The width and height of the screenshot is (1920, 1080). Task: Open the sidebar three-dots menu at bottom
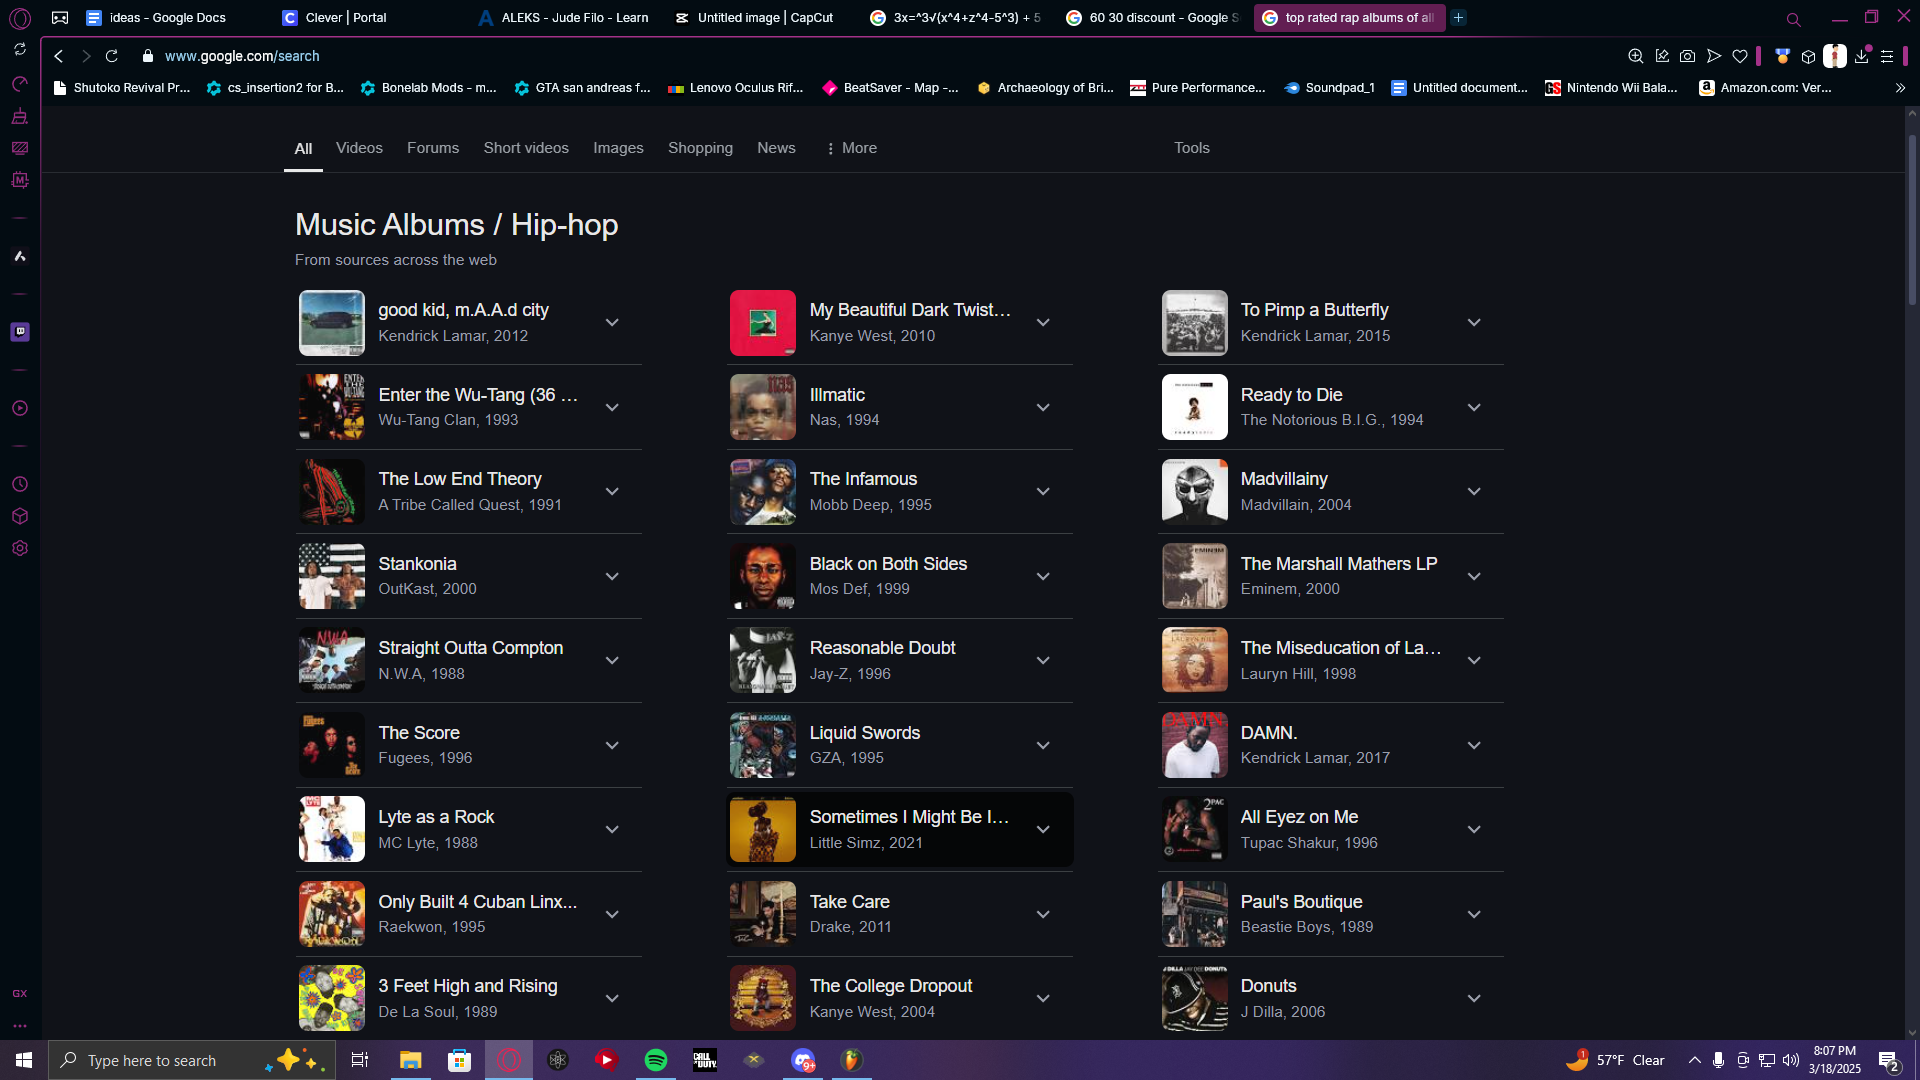[x=20, y=1026]
